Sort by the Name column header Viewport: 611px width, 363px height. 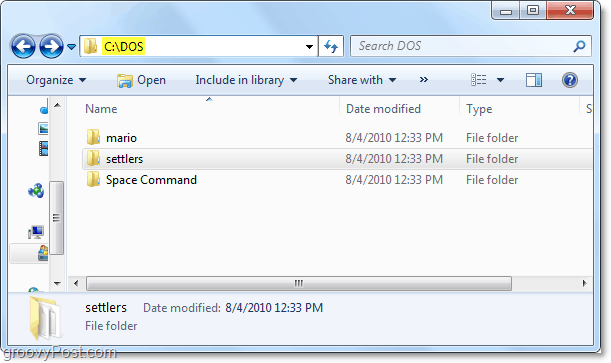(x=210, y=109)
